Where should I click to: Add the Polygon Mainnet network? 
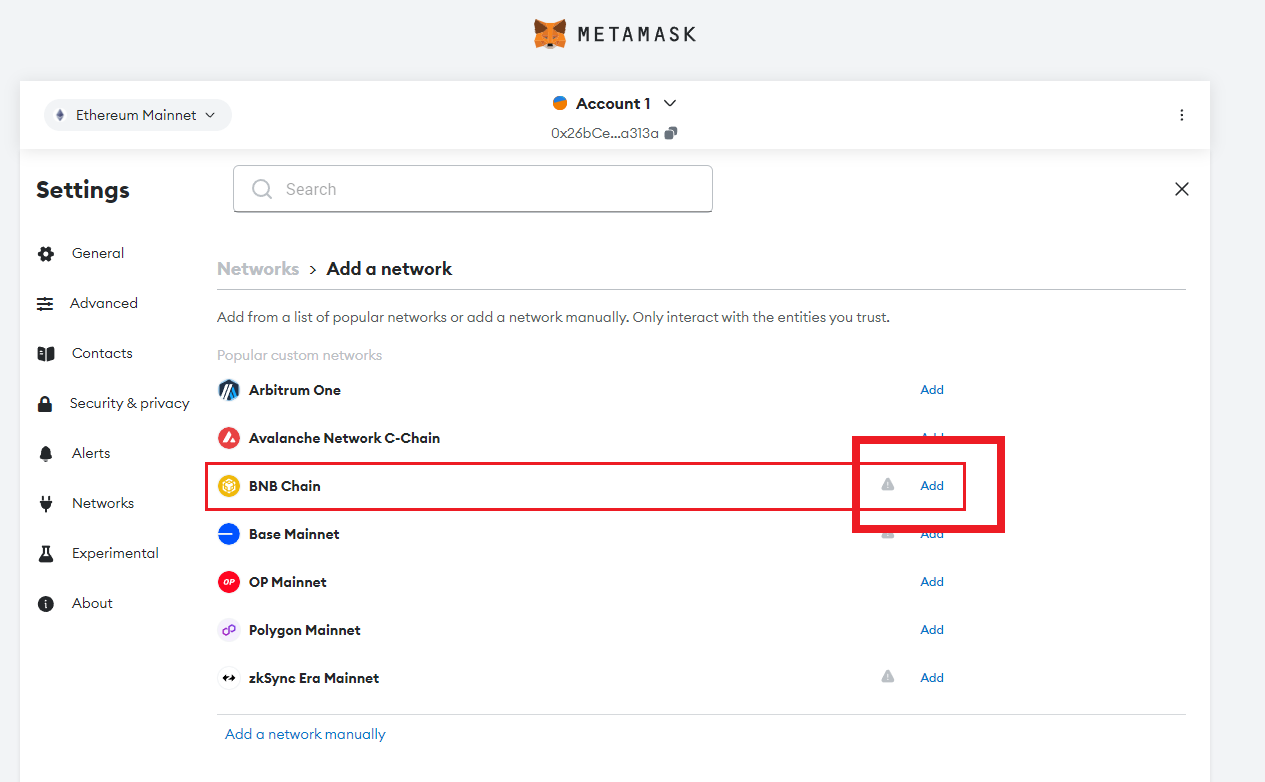point(932,630)
